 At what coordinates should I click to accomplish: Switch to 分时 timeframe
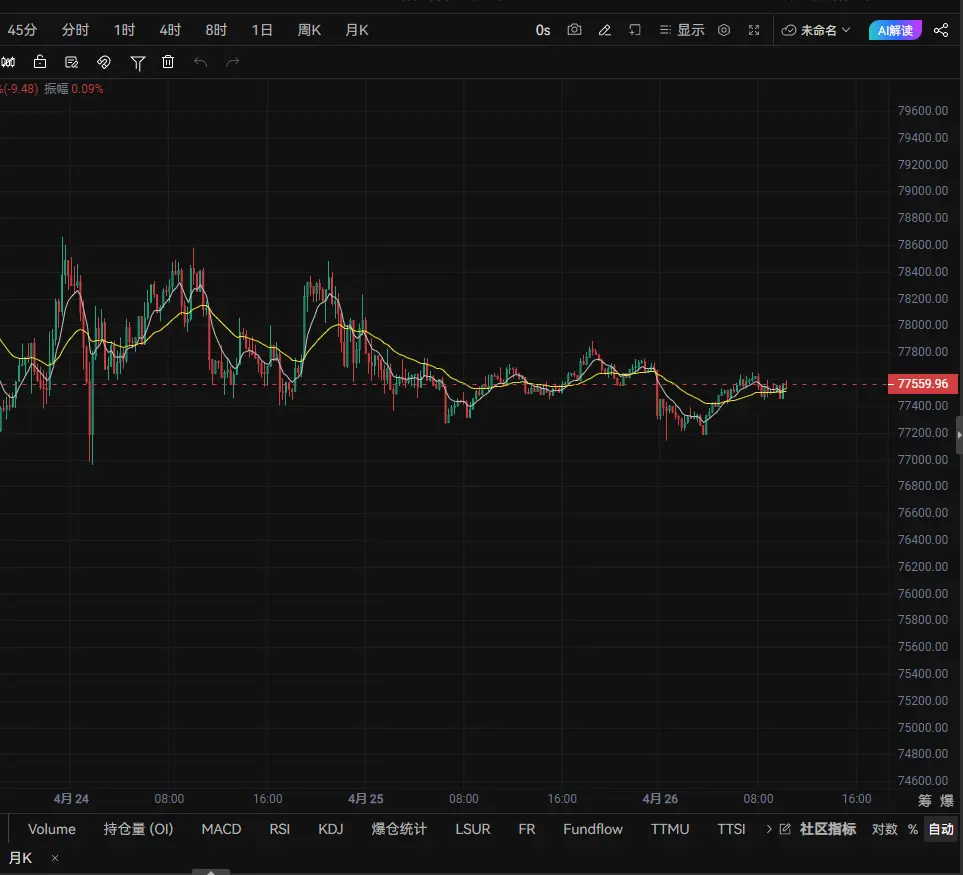pos(76,30)
